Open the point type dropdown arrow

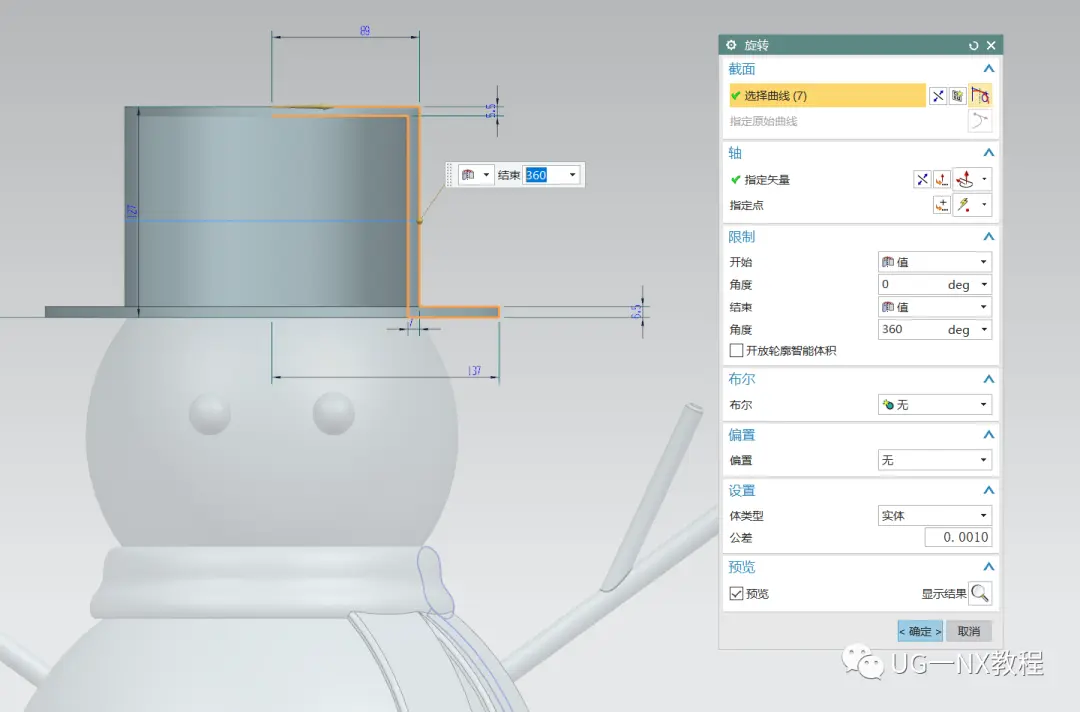click(x=984, y=205)
